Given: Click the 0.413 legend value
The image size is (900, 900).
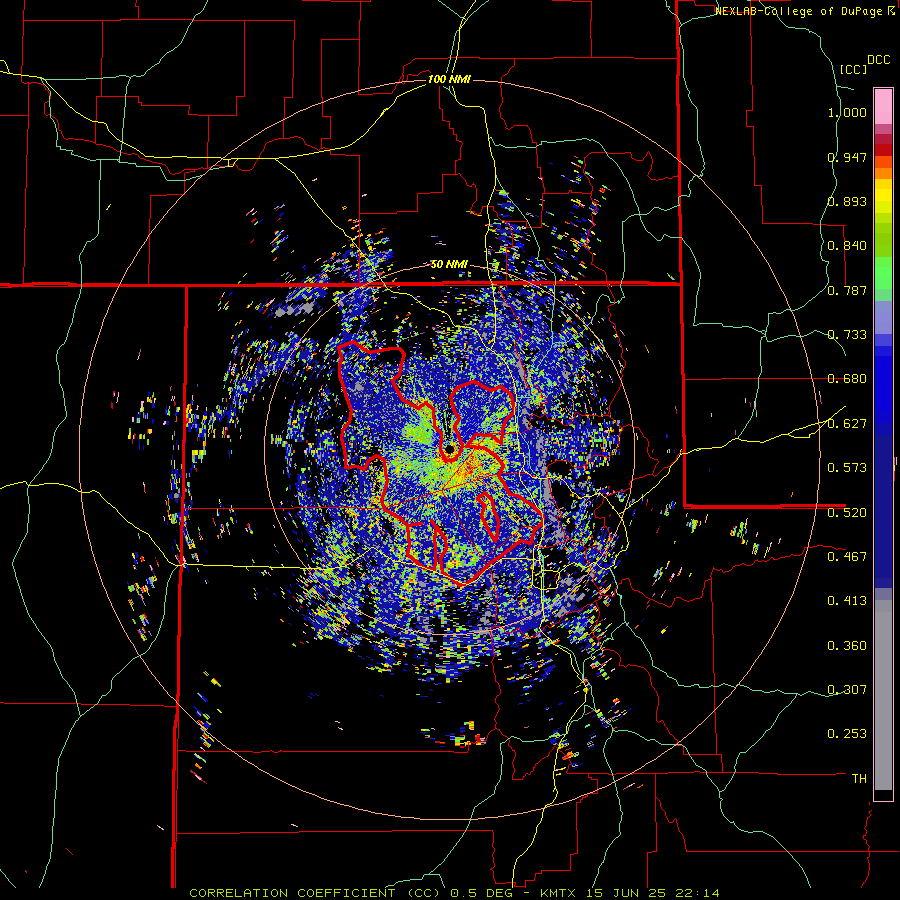Looking at the screenshot, I should point(847,601).
